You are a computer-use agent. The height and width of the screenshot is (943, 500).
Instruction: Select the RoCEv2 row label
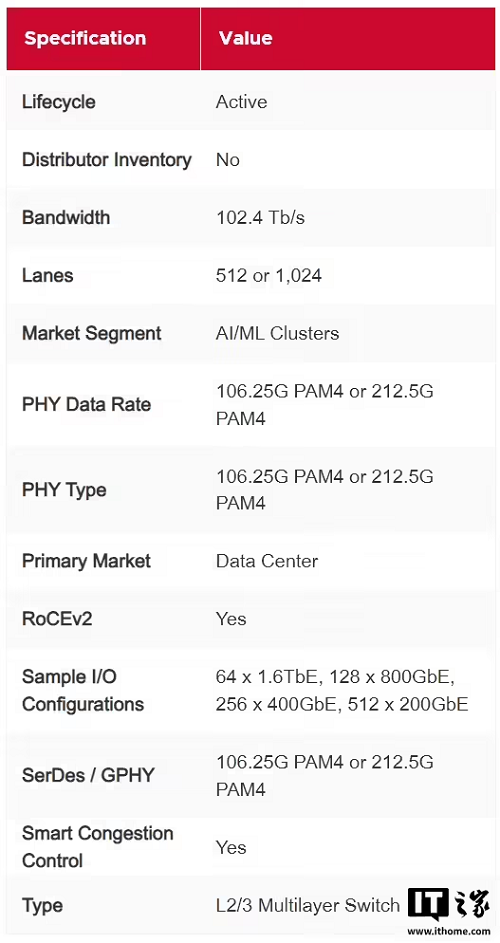click(57, 619)
